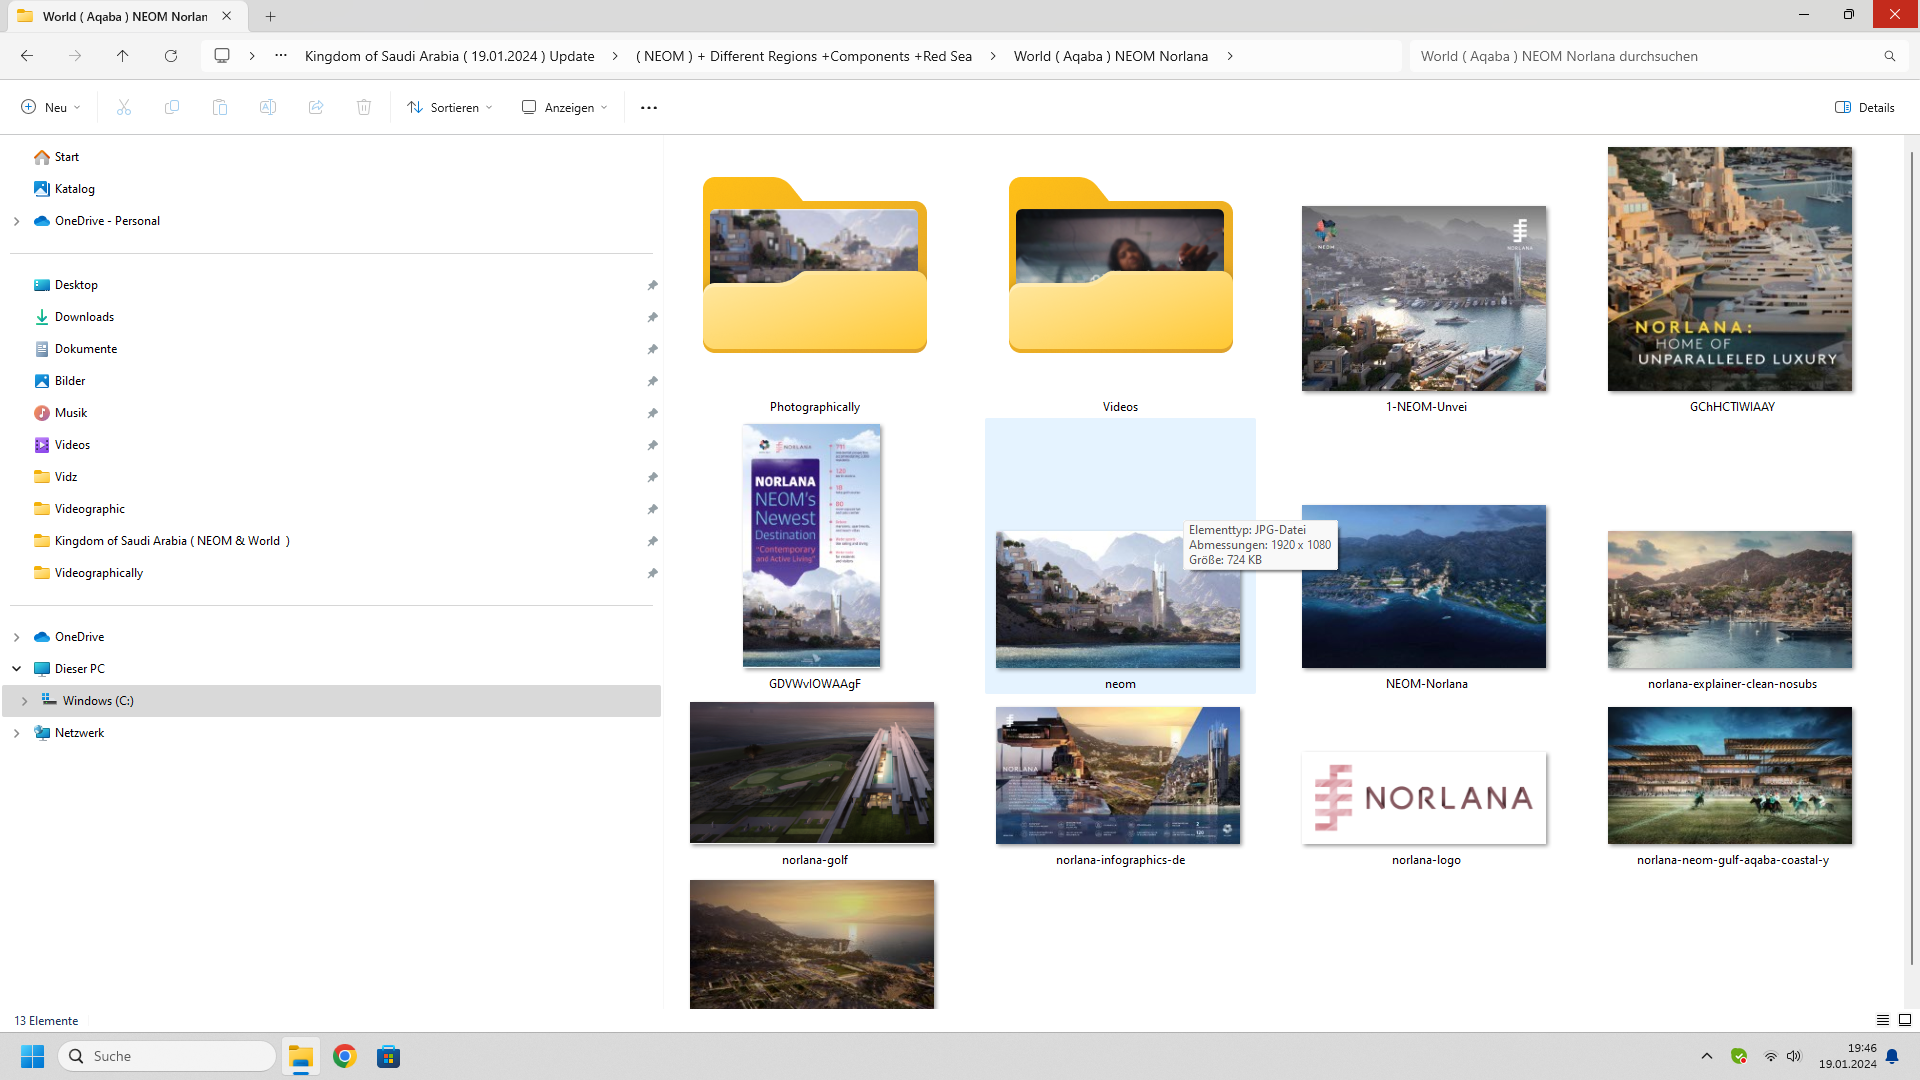
Task: Click the Delete trash icon
Action: click(x=364, y=107)
